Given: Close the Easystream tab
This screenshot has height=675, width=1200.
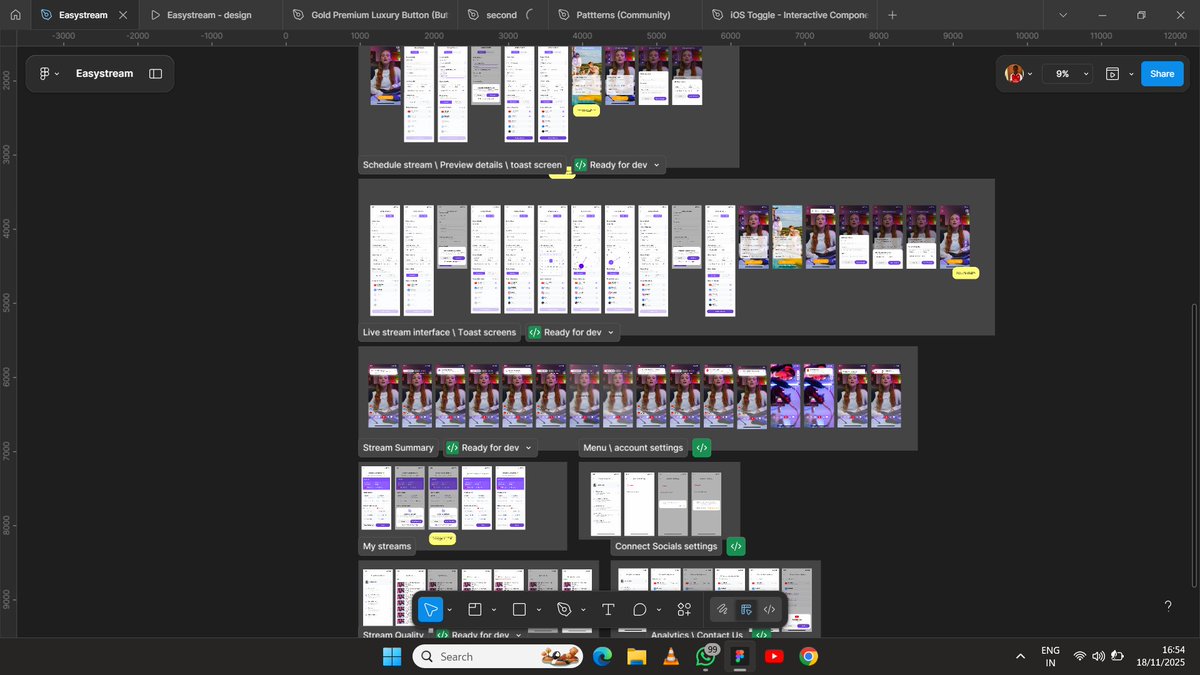Looking at the screenshot, I should click(x=123, y=15).
